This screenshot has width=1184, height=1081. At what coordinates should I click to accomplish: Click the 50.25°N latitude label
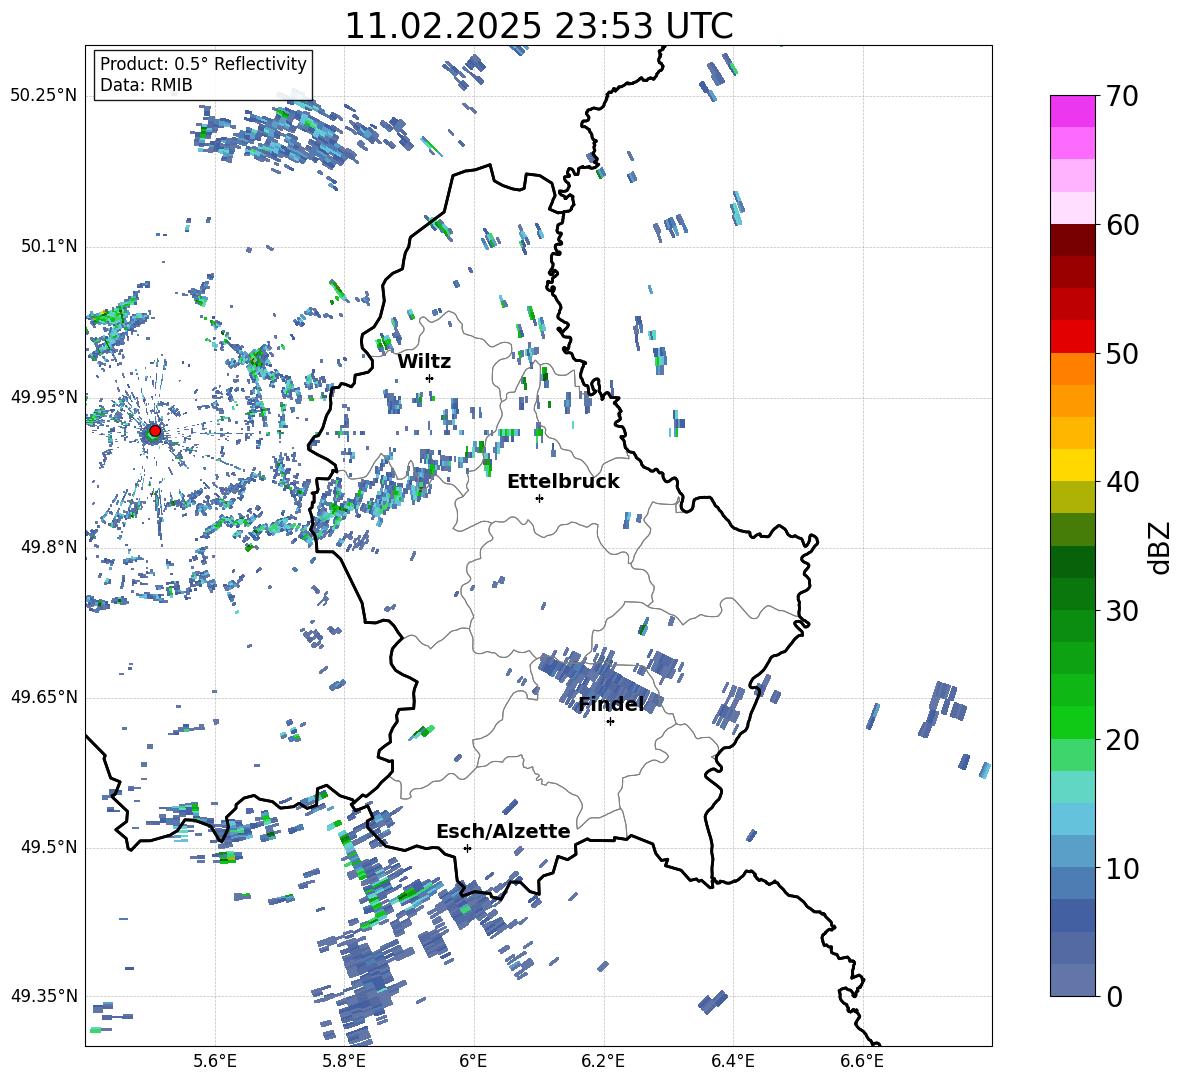43,96
